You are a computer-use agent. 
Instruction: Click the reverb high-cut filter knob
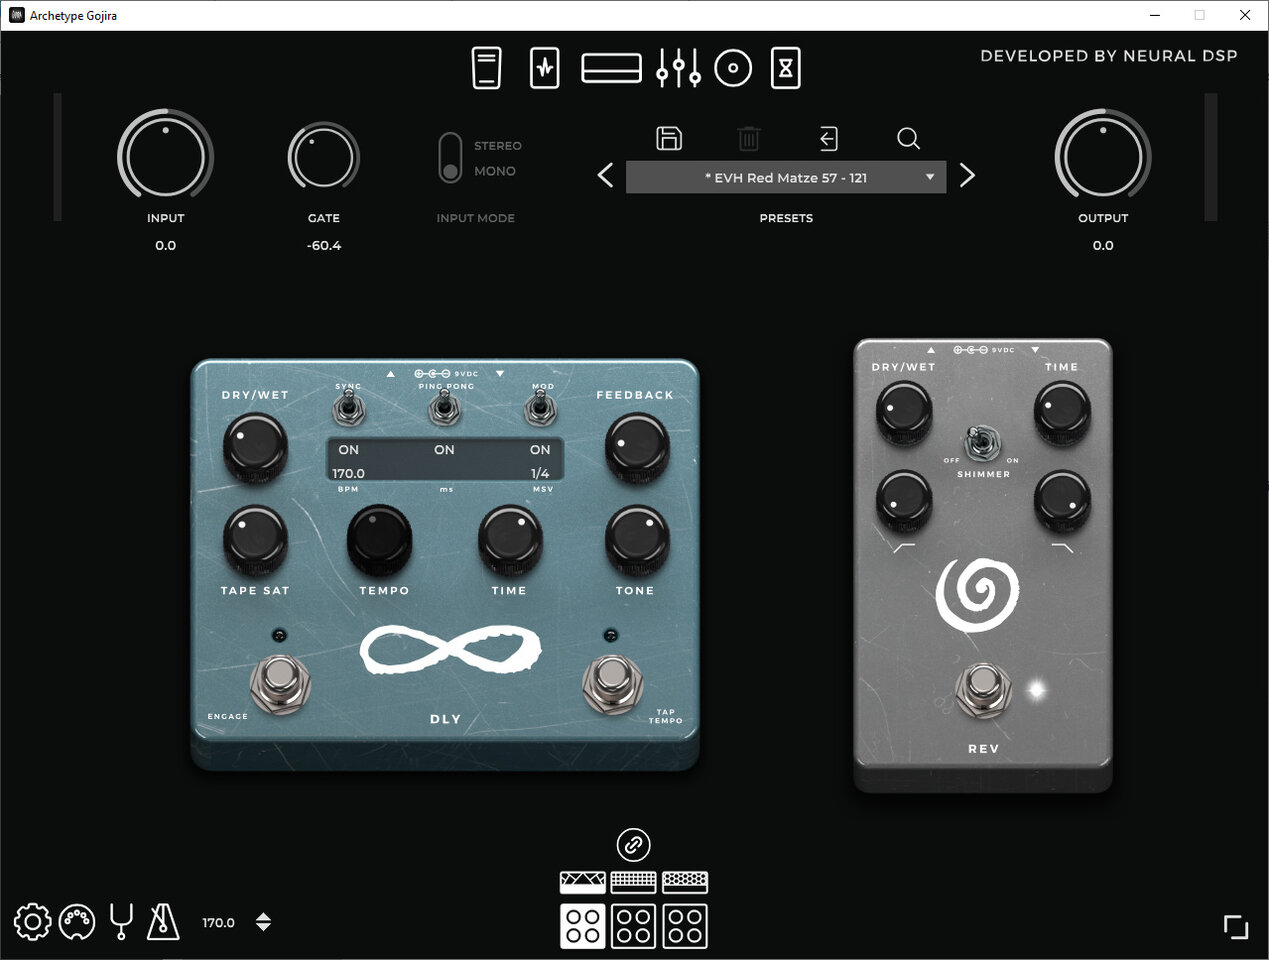(1062, 500)
